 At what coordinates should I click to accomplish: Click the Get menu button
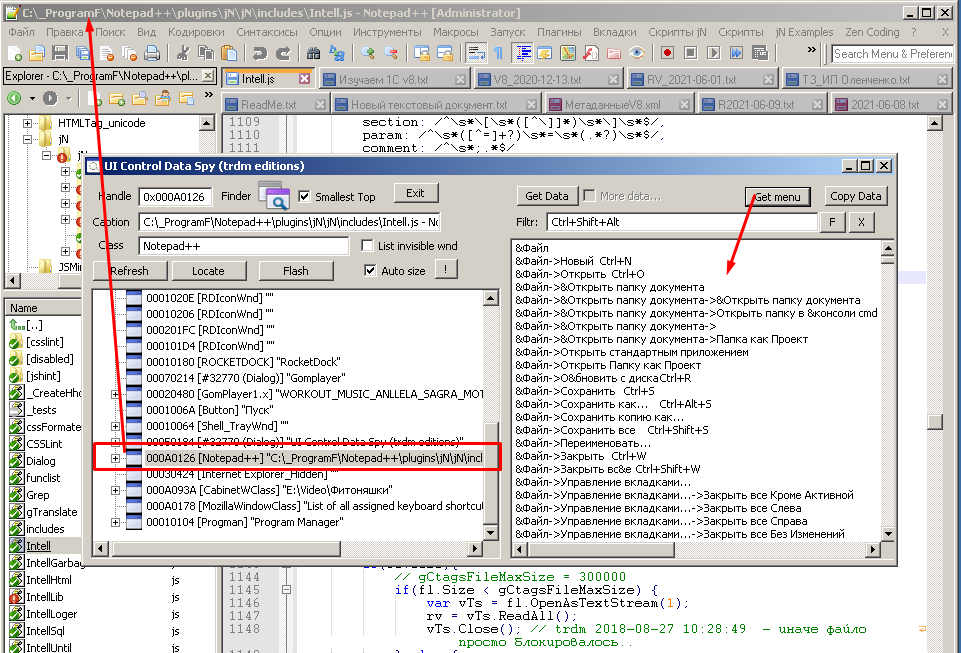[x=777, y=197]
